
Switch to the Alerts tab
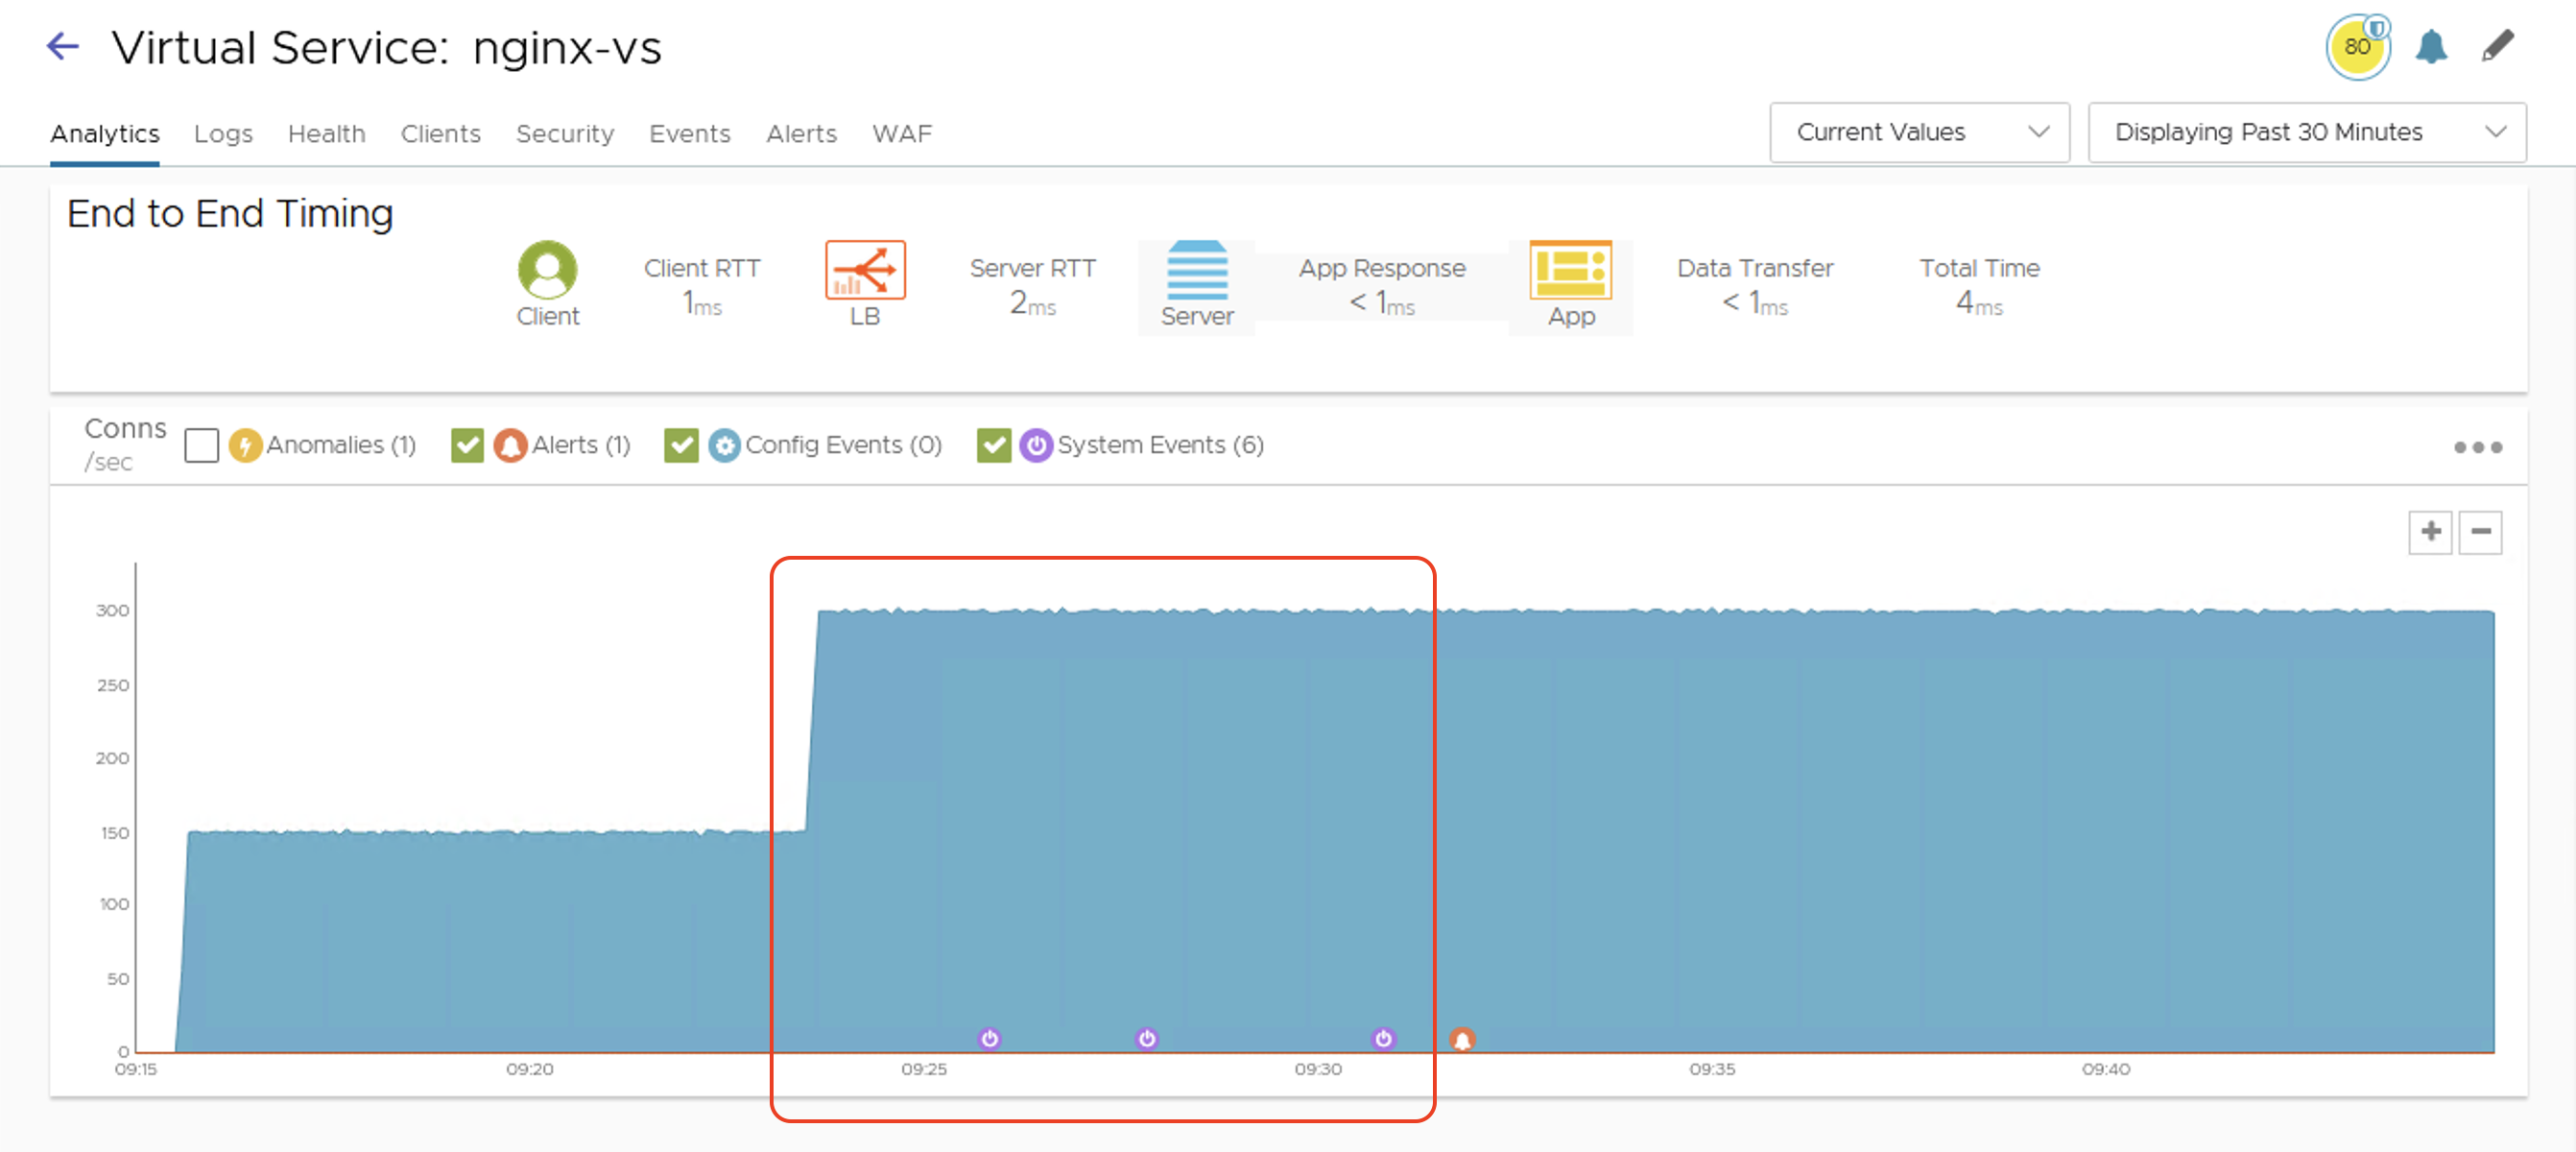pyautogui.click(x=801, y=134)
